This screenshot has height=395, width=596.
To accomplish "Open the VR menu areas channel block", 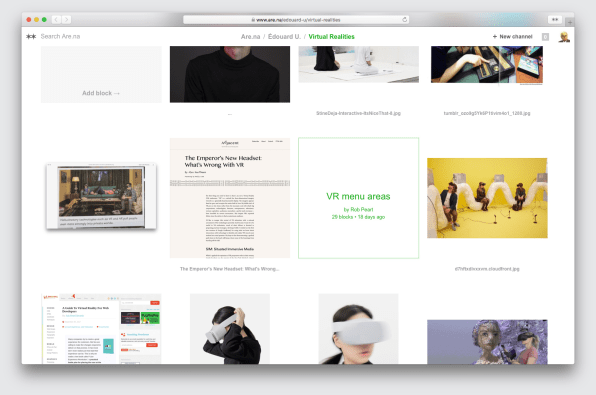I will click(x=358, y=198).
